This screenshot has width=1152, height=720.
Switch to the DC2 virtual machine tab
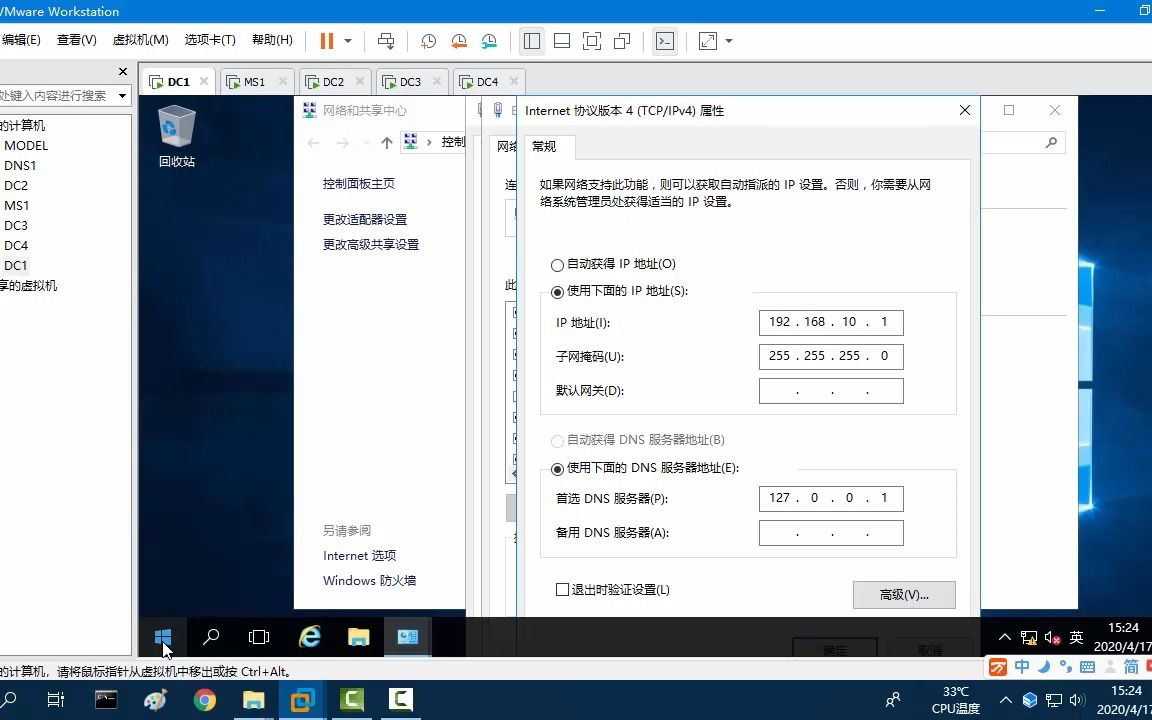(333, 82)
